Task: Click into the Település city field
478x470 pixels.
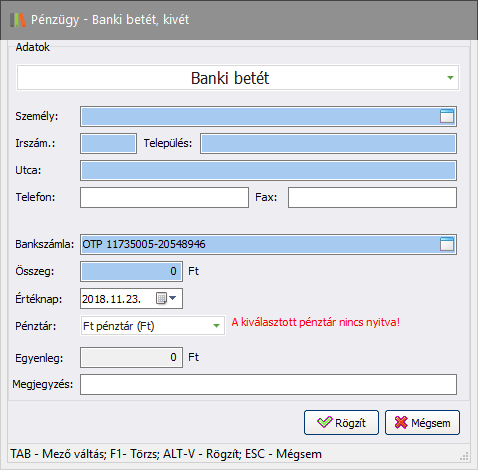Action: click(328, 144)
